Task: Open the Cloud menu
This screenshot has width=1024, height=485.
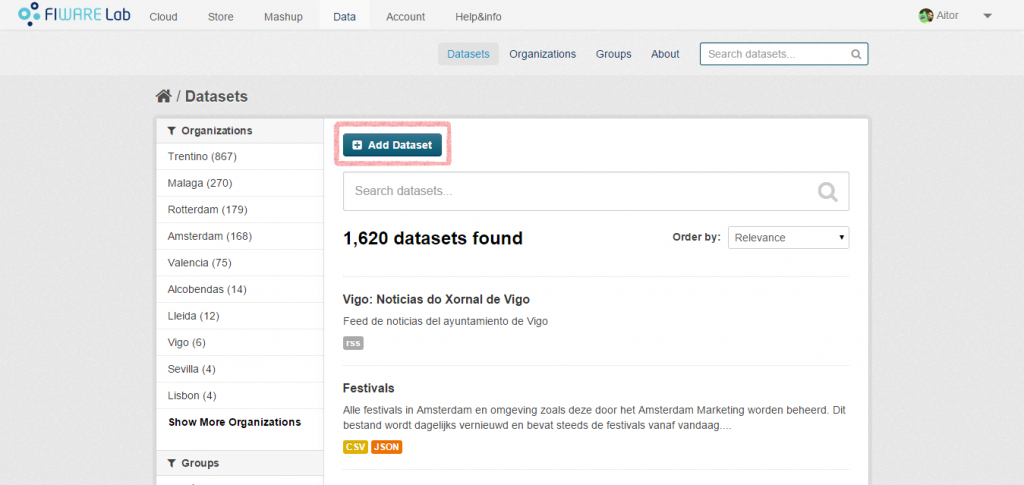Action: coord(163,17)
